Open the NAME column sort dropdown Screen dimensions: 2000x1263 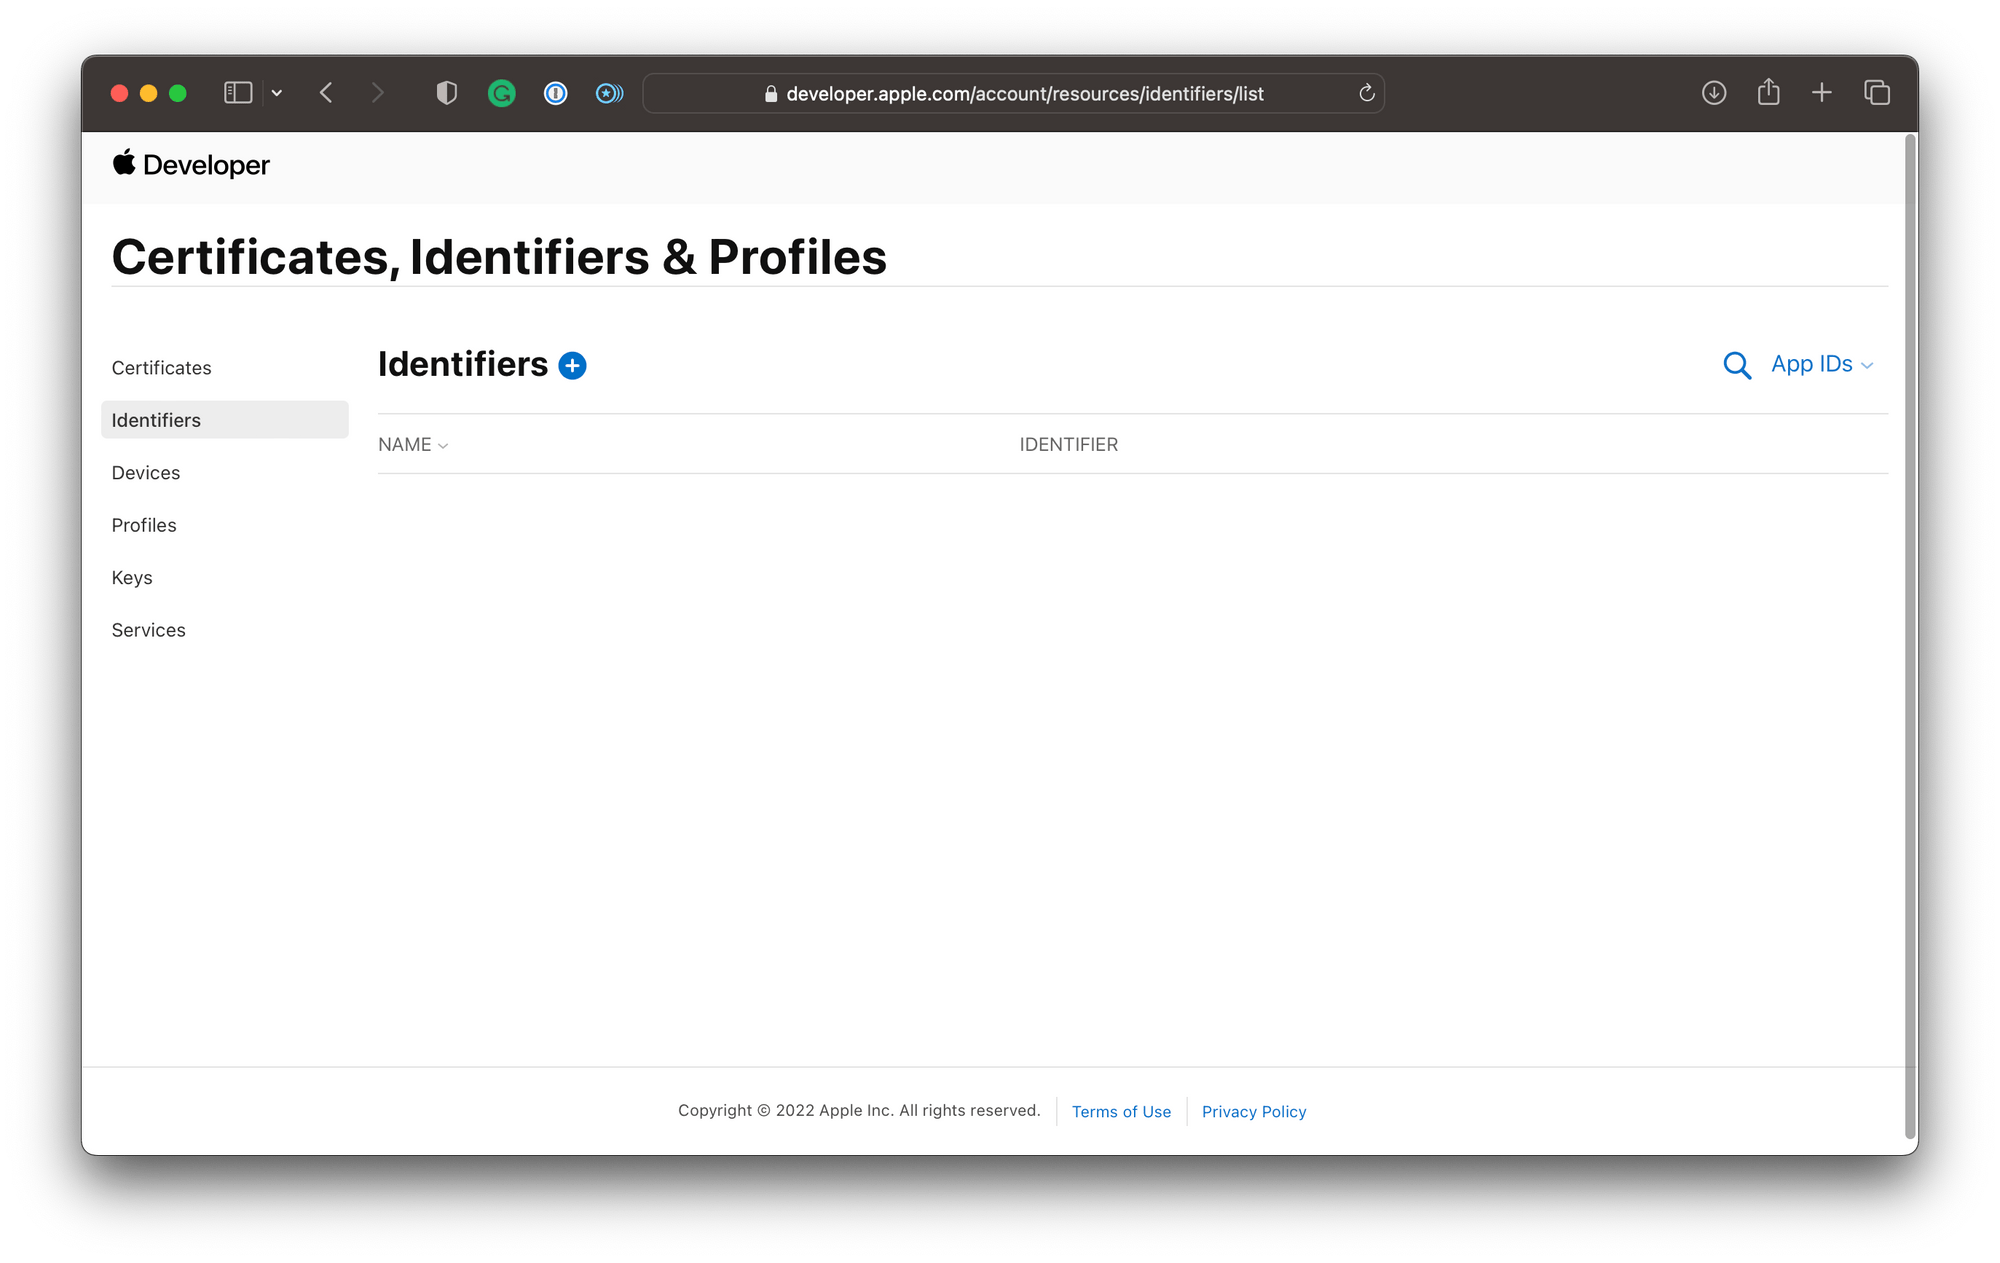(413, 444)
